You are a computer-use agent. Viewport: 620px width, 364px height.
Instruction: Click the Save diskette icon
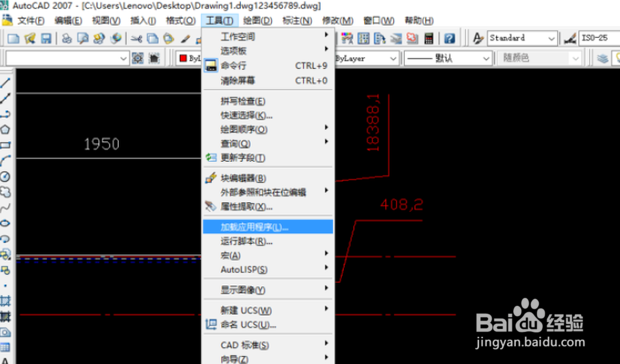46,38
